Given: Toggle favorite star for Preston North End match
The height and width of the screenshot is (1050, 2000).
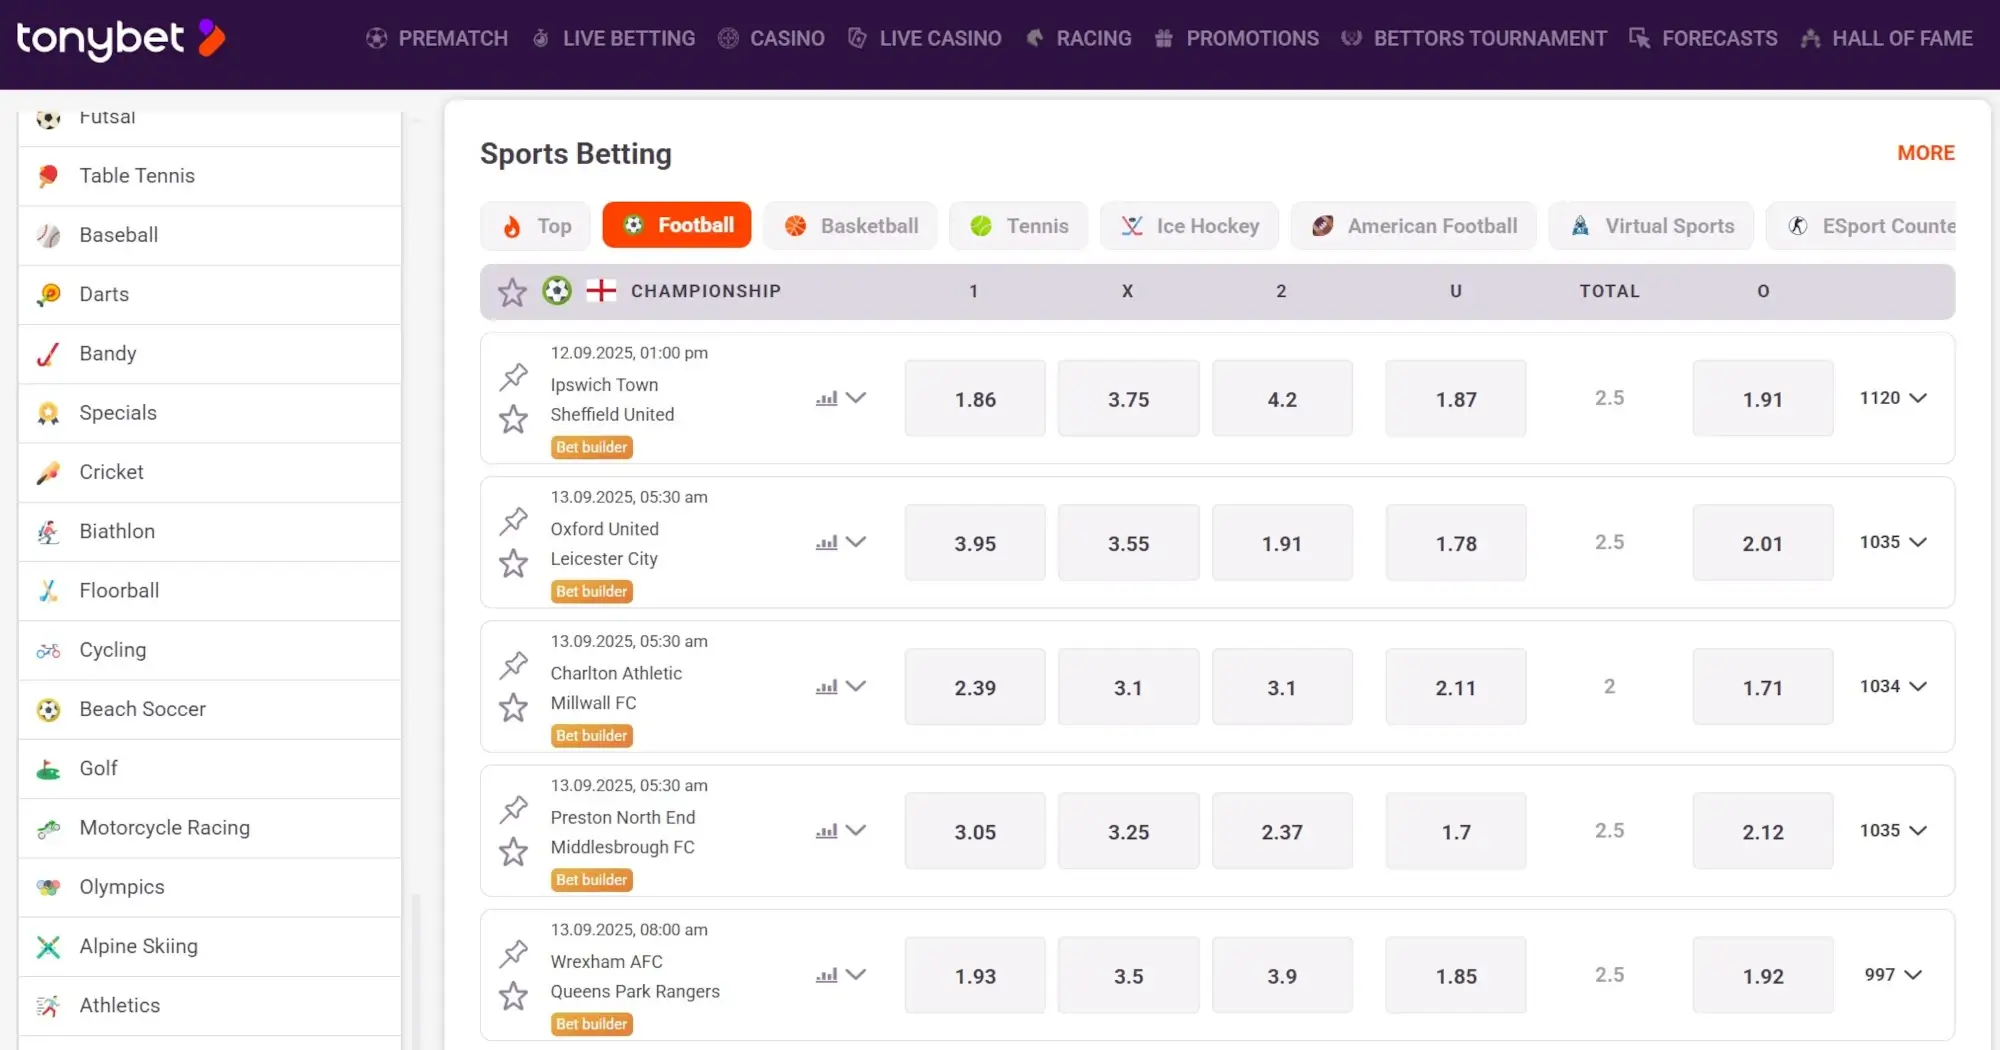Looking at the screenshot, I should pos(513,852).
